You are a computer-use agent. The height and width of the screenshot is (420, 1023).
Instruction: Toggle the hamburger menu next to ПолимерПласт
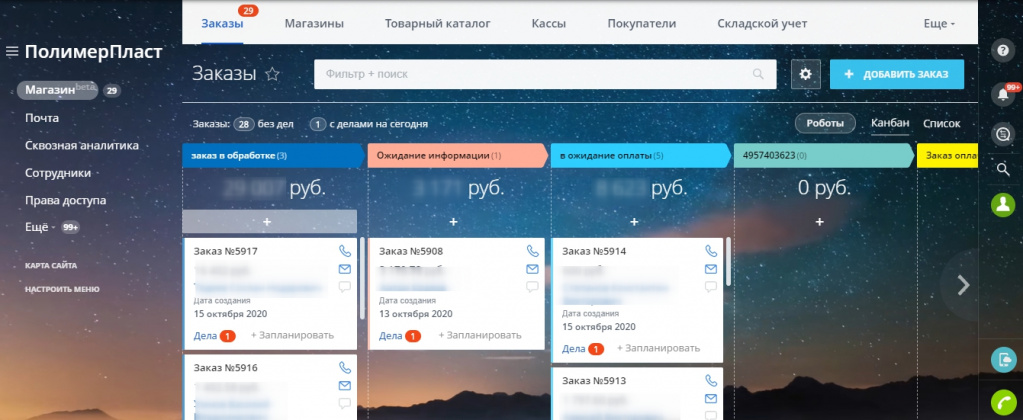click(x=11, y=52)
